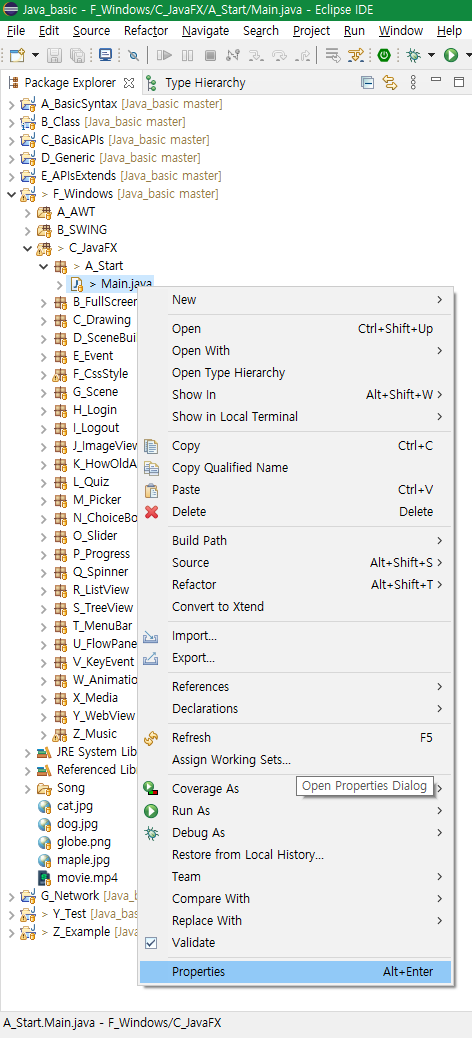Click the Coverage As icon
This screenshot has width=472, height=1038.
click(x=152, y=788)
